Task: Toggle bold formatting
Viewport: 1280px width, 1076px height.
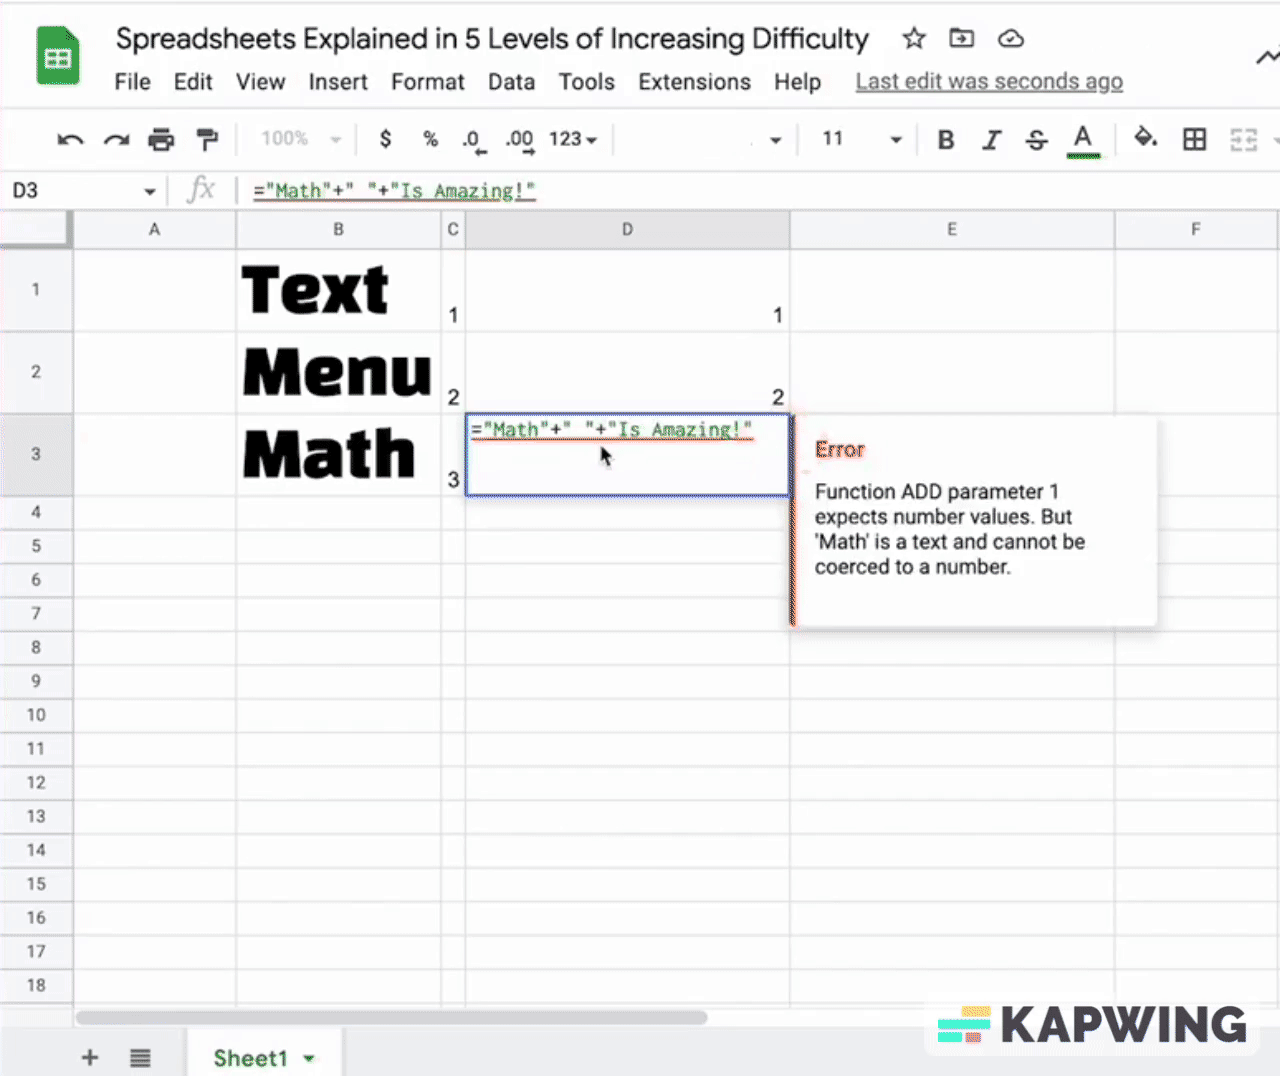Action: tap(945, 140)
